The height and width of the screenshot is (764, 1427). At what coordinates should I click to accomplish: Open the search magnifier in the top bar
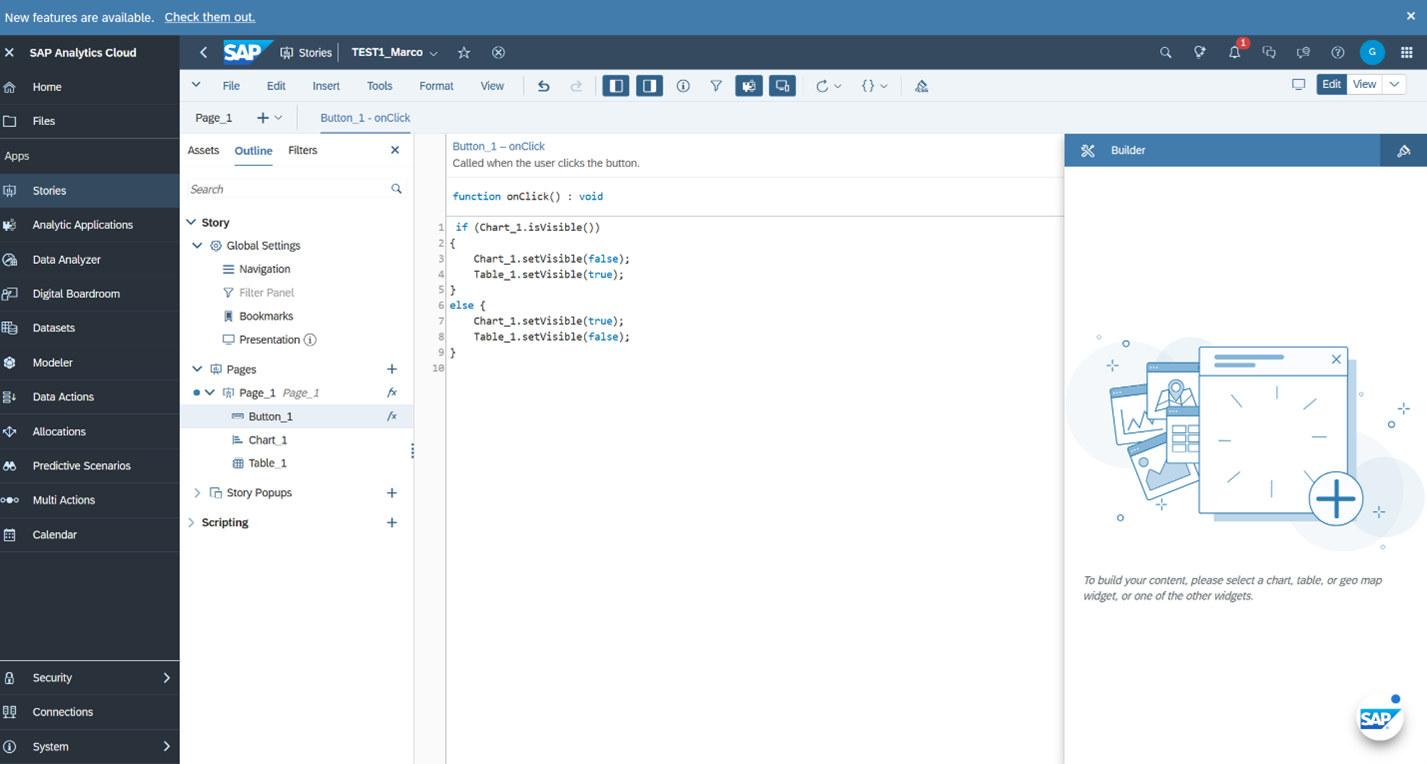click(1165, 52)
